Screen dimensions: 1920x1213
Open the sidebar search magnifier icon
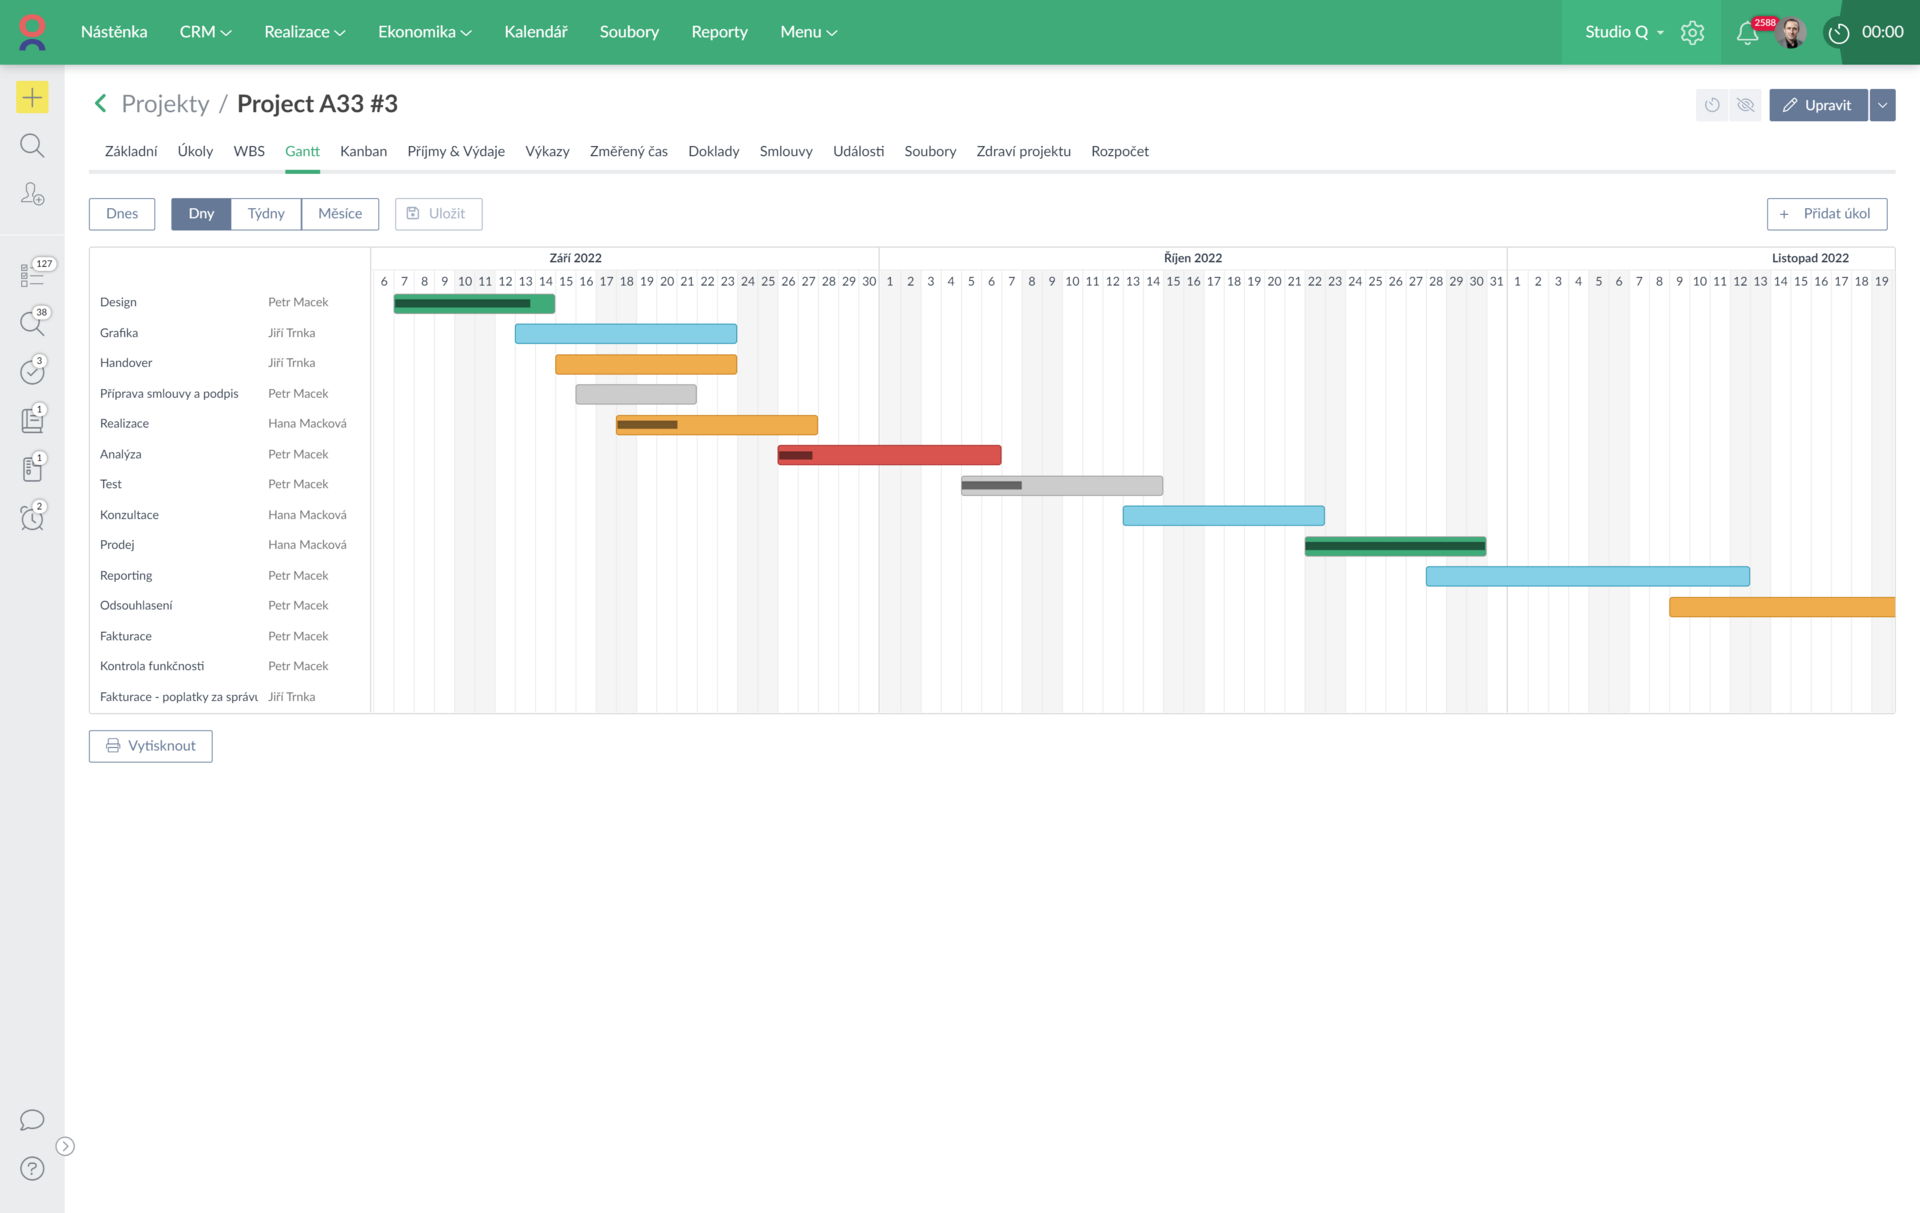[x=32, y=146]
